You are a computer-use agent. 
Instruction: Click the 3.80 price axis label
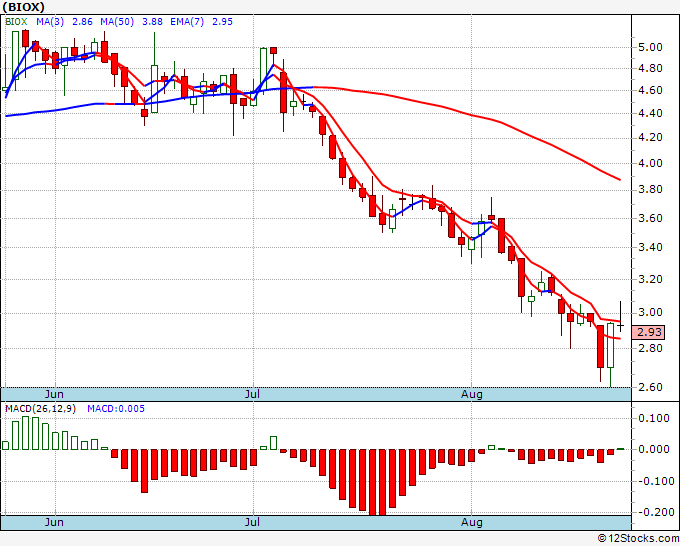pos(650,190)
